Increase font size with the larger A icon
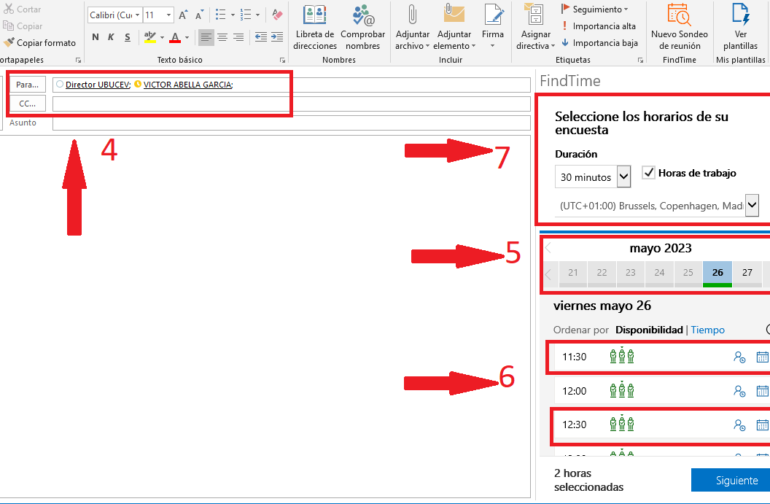 (x=183, y=15)
